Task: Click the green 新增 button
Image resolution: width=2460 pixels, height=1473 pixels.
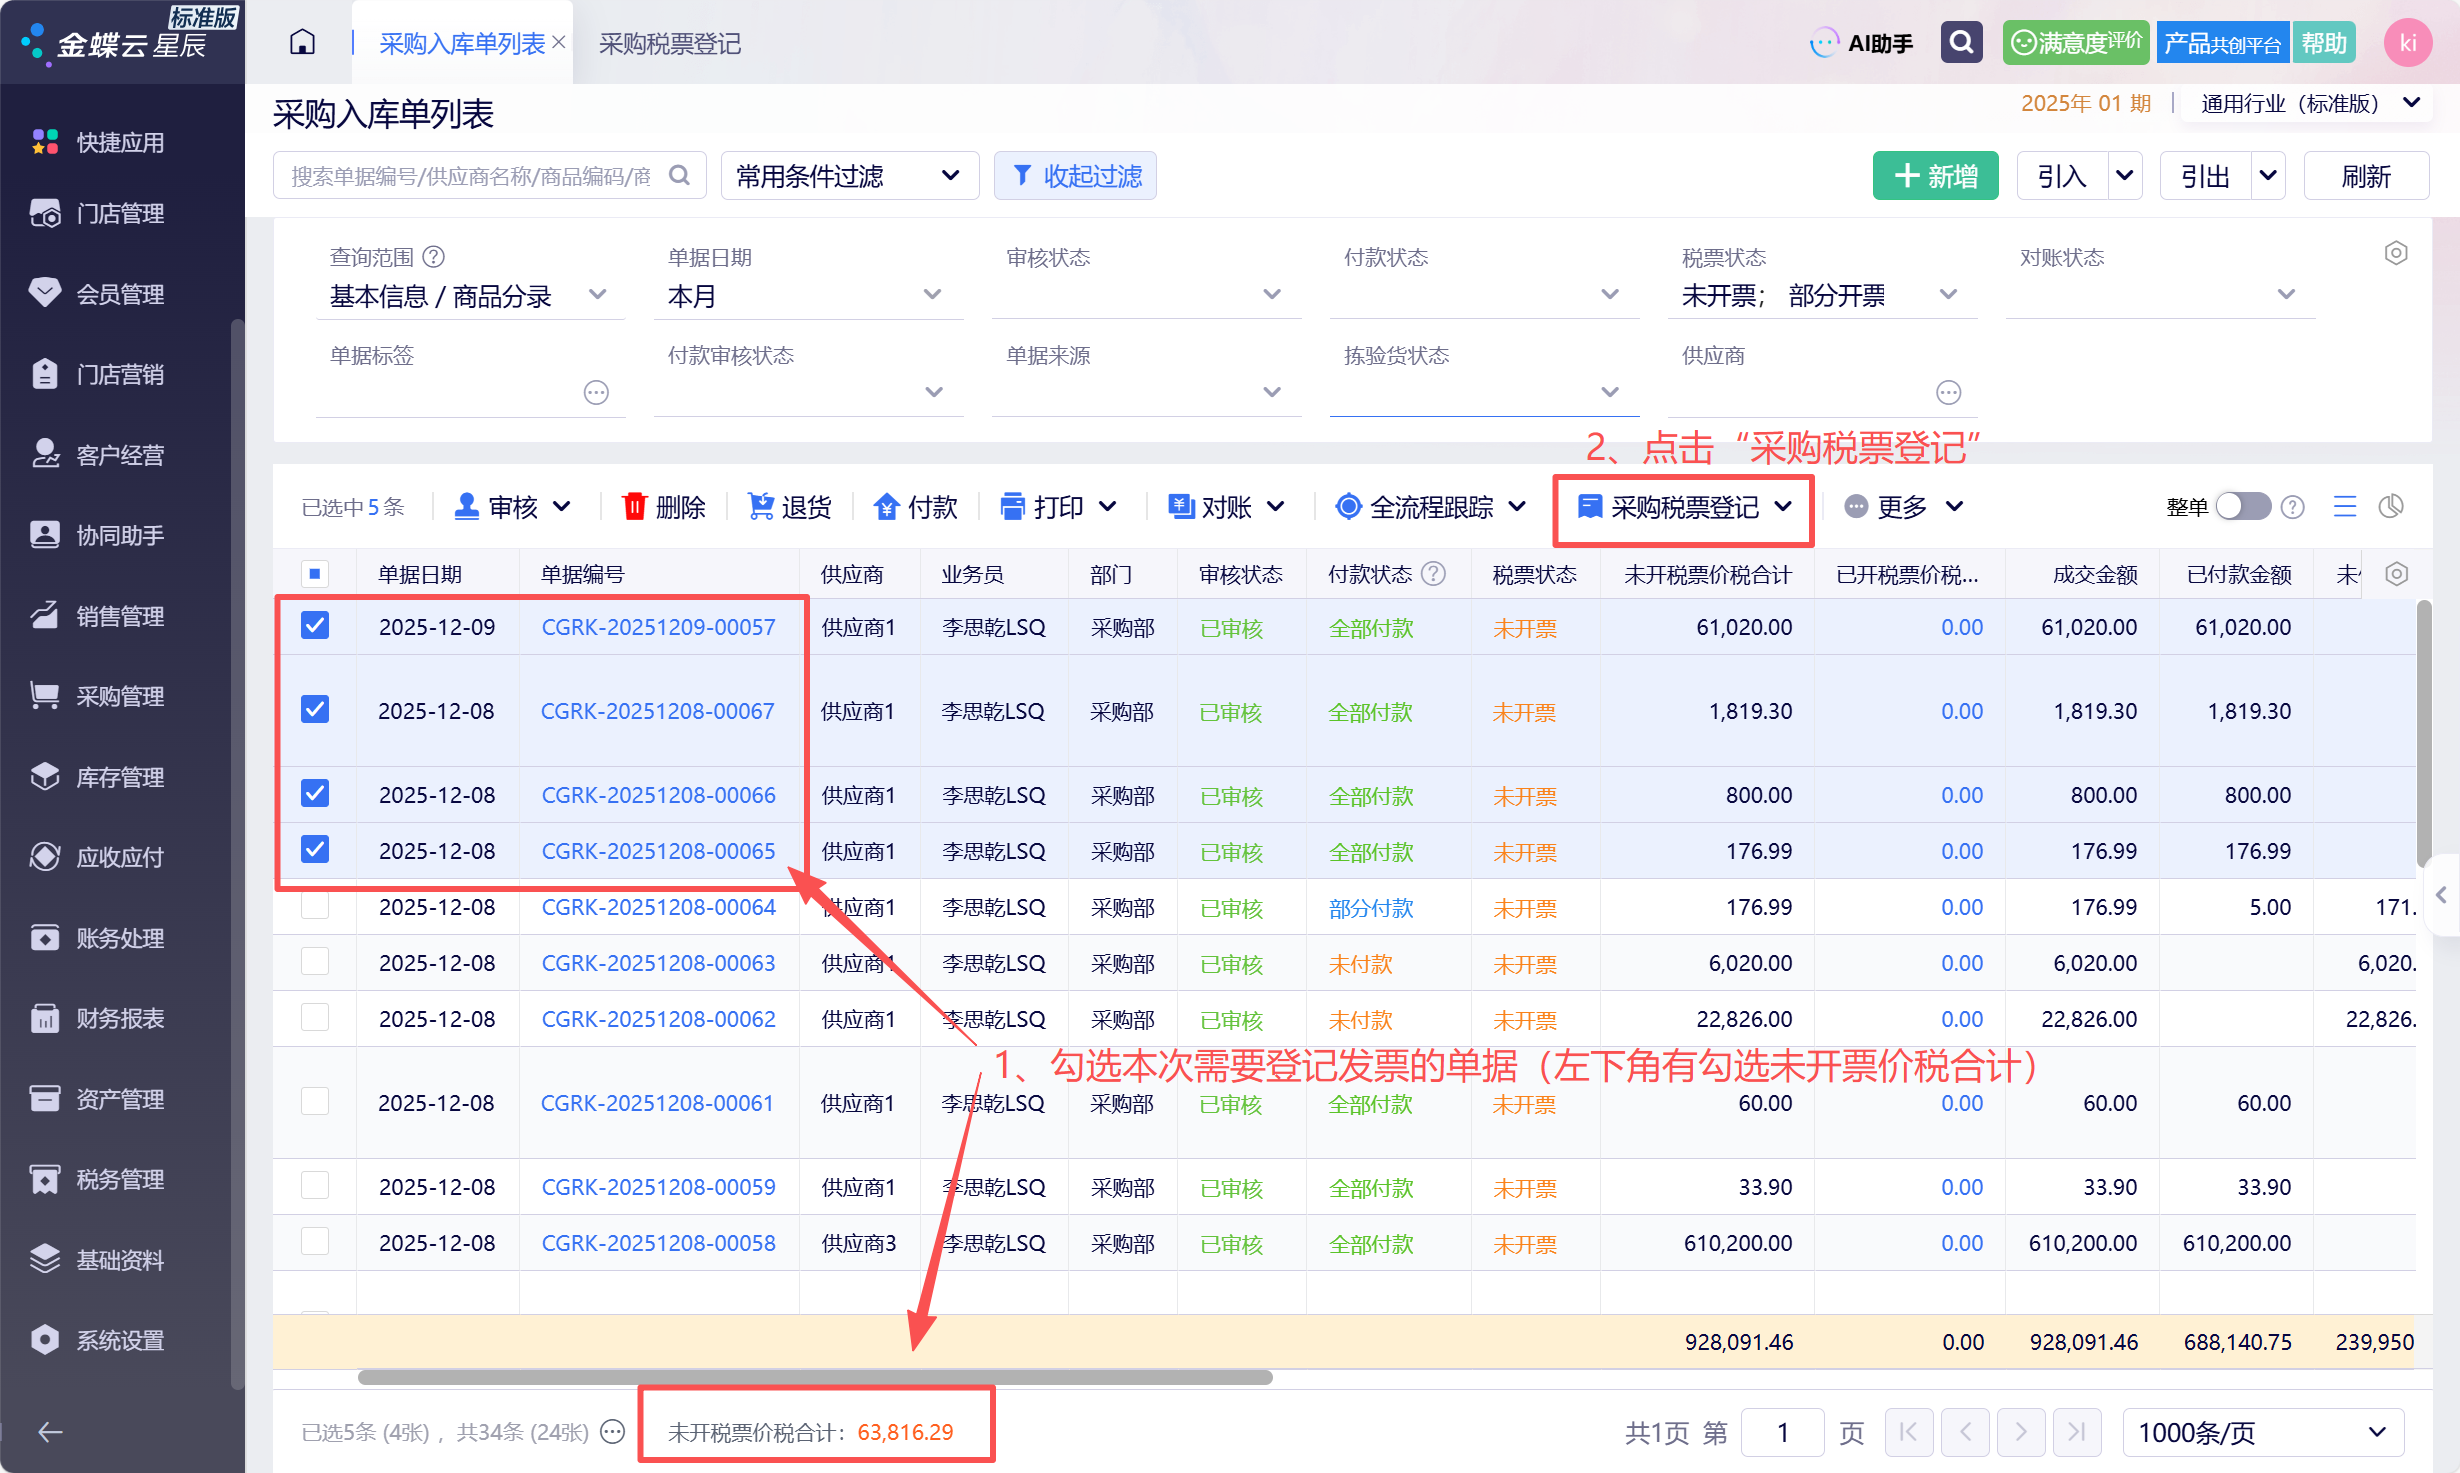Action: pyautogui.click(x=1935, y=176)
